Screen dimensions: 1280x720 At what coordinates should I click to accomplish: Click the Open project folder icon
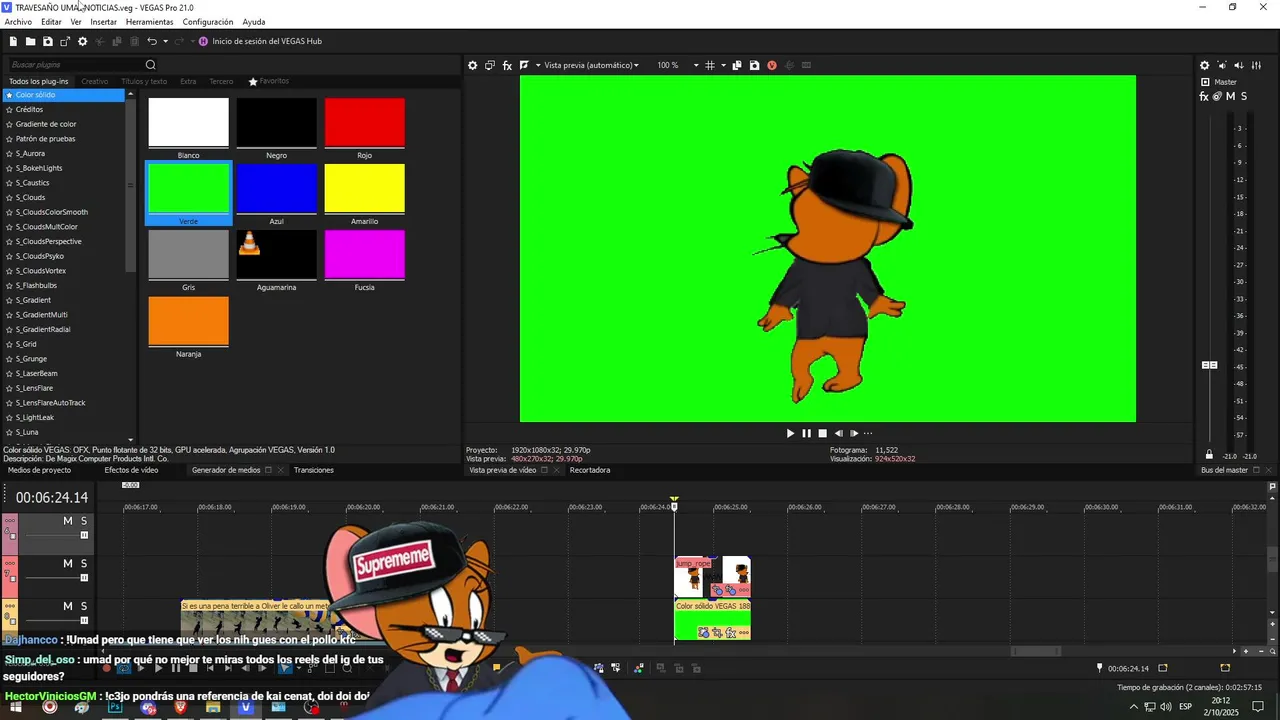(x=30, y=41)
